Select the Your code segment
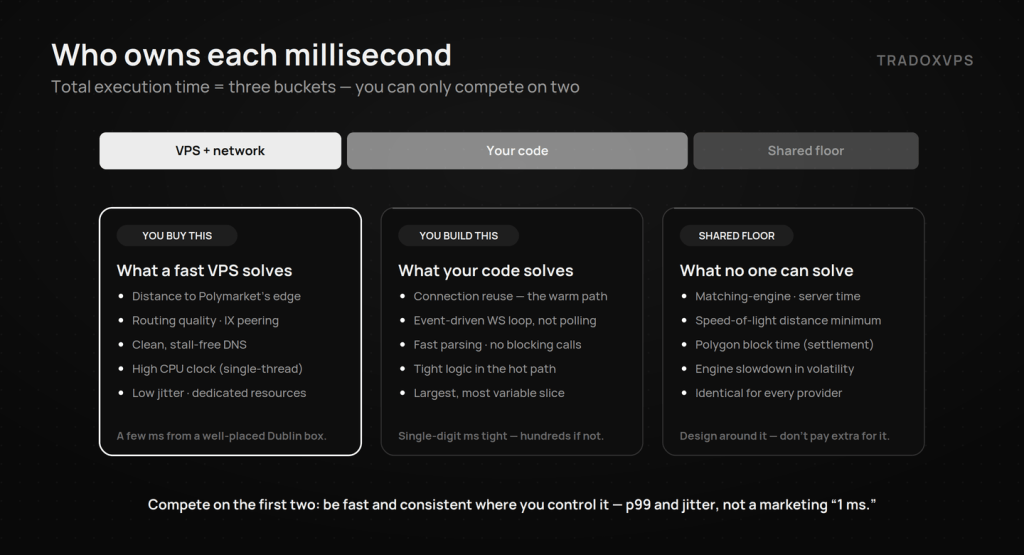Image resolution: width=1024 pixels, height=555 pixels. [517, 151]
